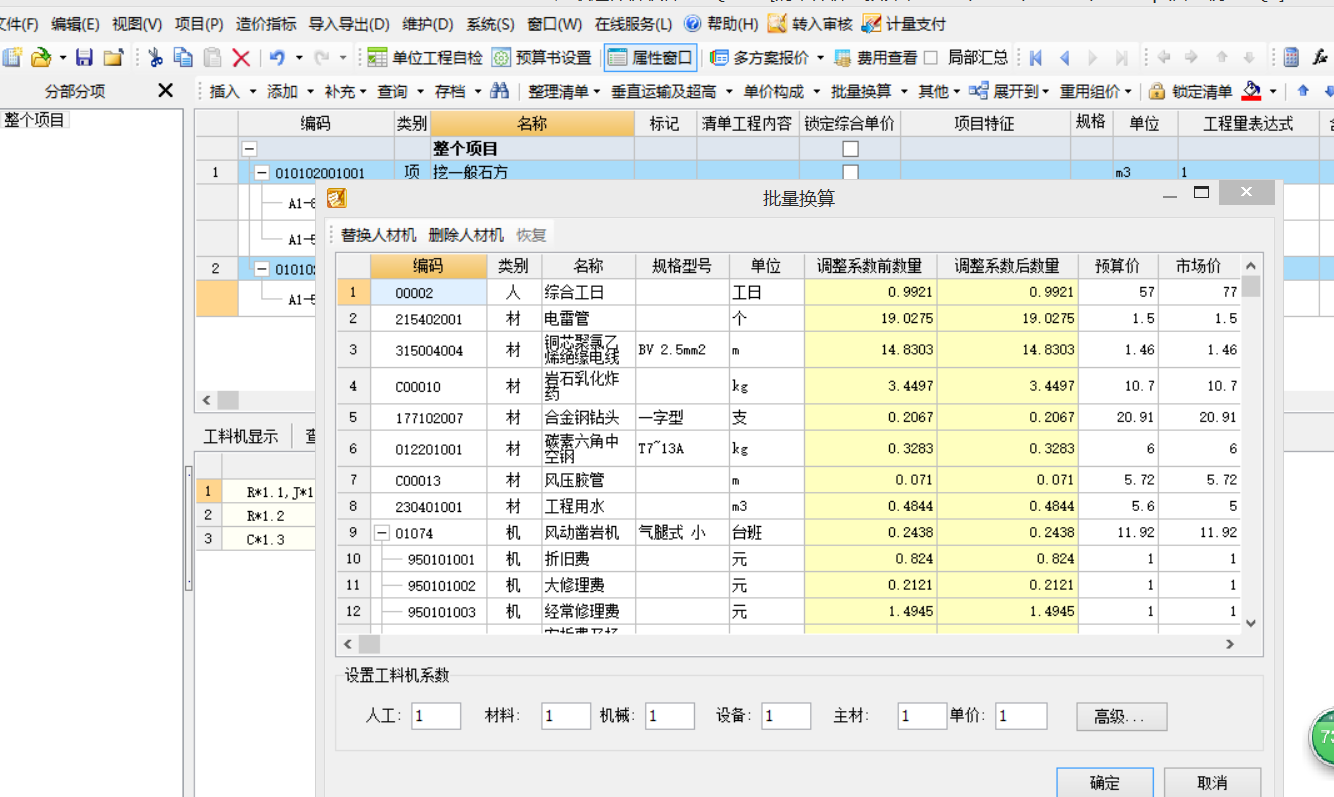The width and height of the screenshot is (1334, 797).
Task: Check 锁定综合单价 for 挖一般石方 row
Action: click(x=851, y=172)
